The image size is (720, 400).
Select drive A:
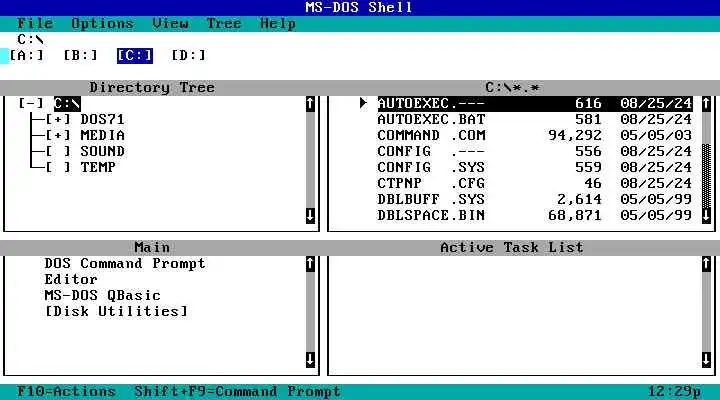(x=27, y=56)
